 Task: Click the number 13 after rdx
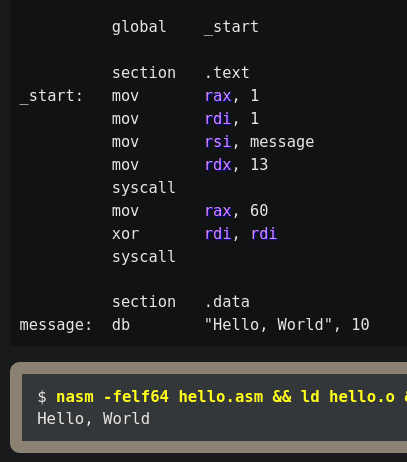pos(259,165)
